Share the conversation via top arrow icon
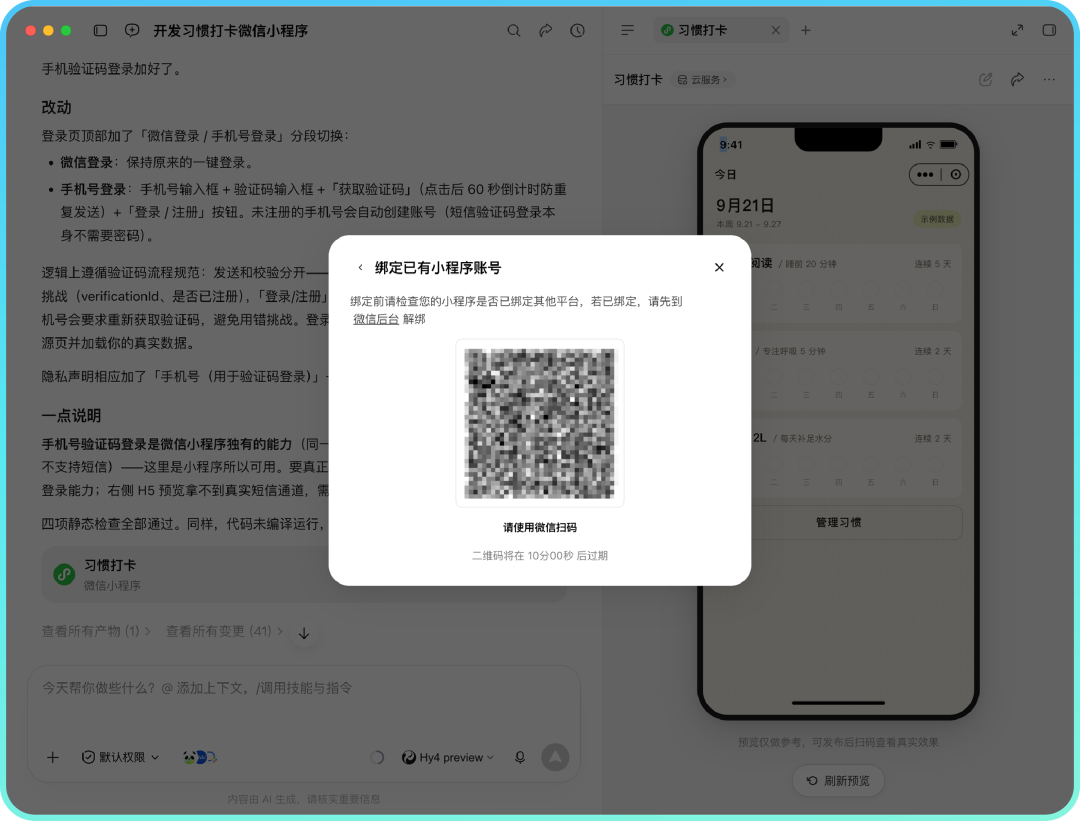The width and height of the screenshot is (1080, 821). [x=546, y=30]
